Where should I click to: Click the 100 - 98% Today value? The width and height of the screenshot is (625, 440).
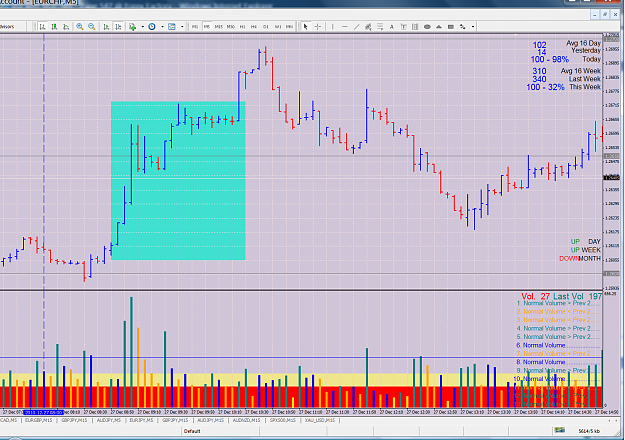549,59
